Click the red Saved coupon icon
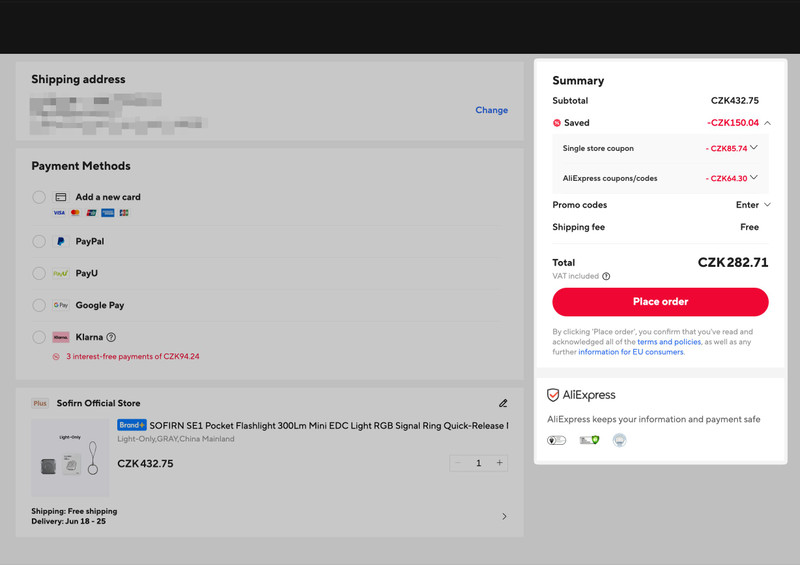Screen dimensions: 800x565 click(x=557, y=123)
